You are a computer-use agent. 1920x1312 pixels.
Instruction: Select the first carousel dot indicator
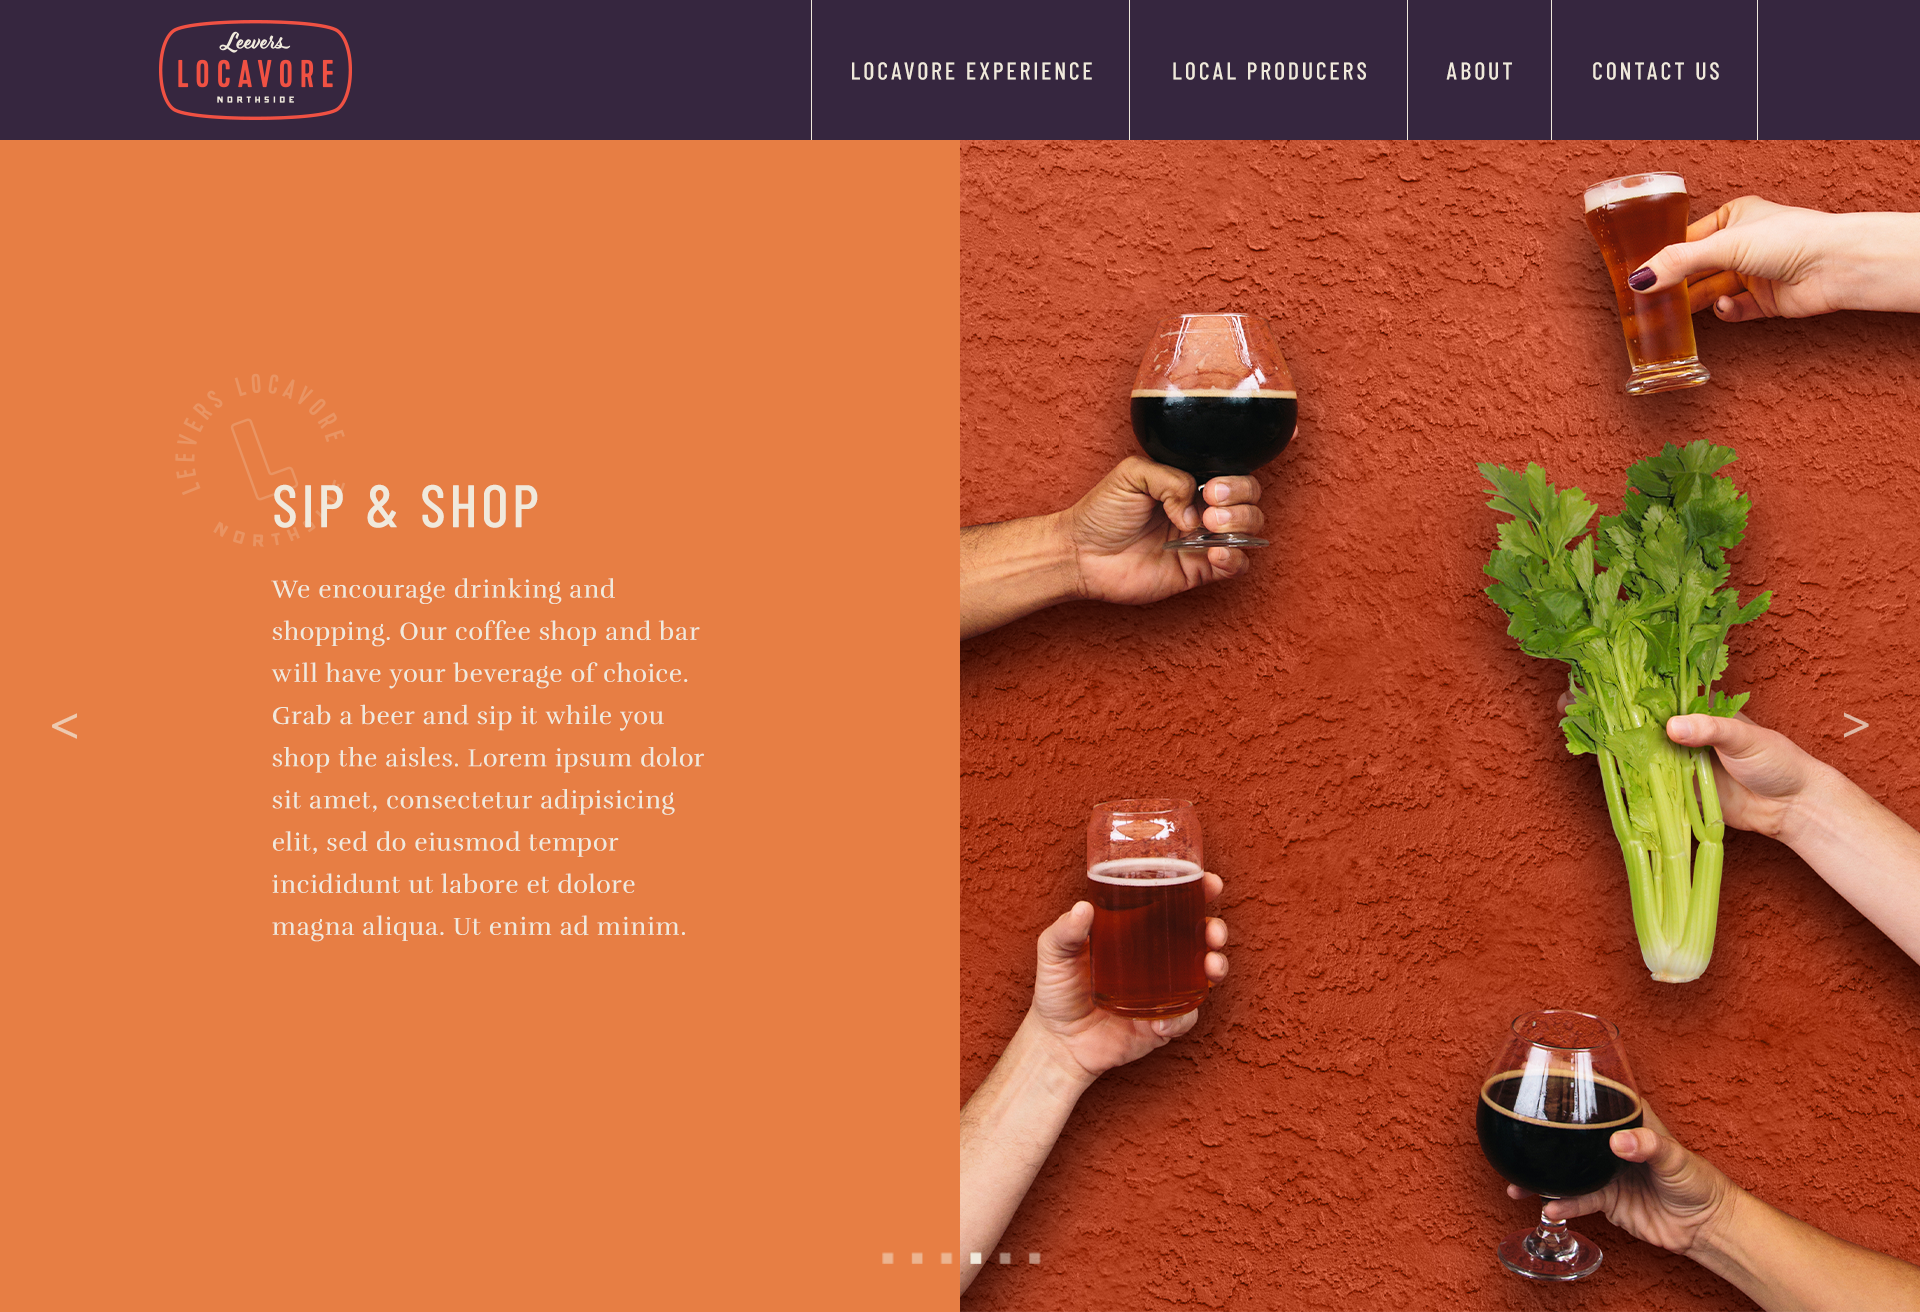(x=888, y=1258)
